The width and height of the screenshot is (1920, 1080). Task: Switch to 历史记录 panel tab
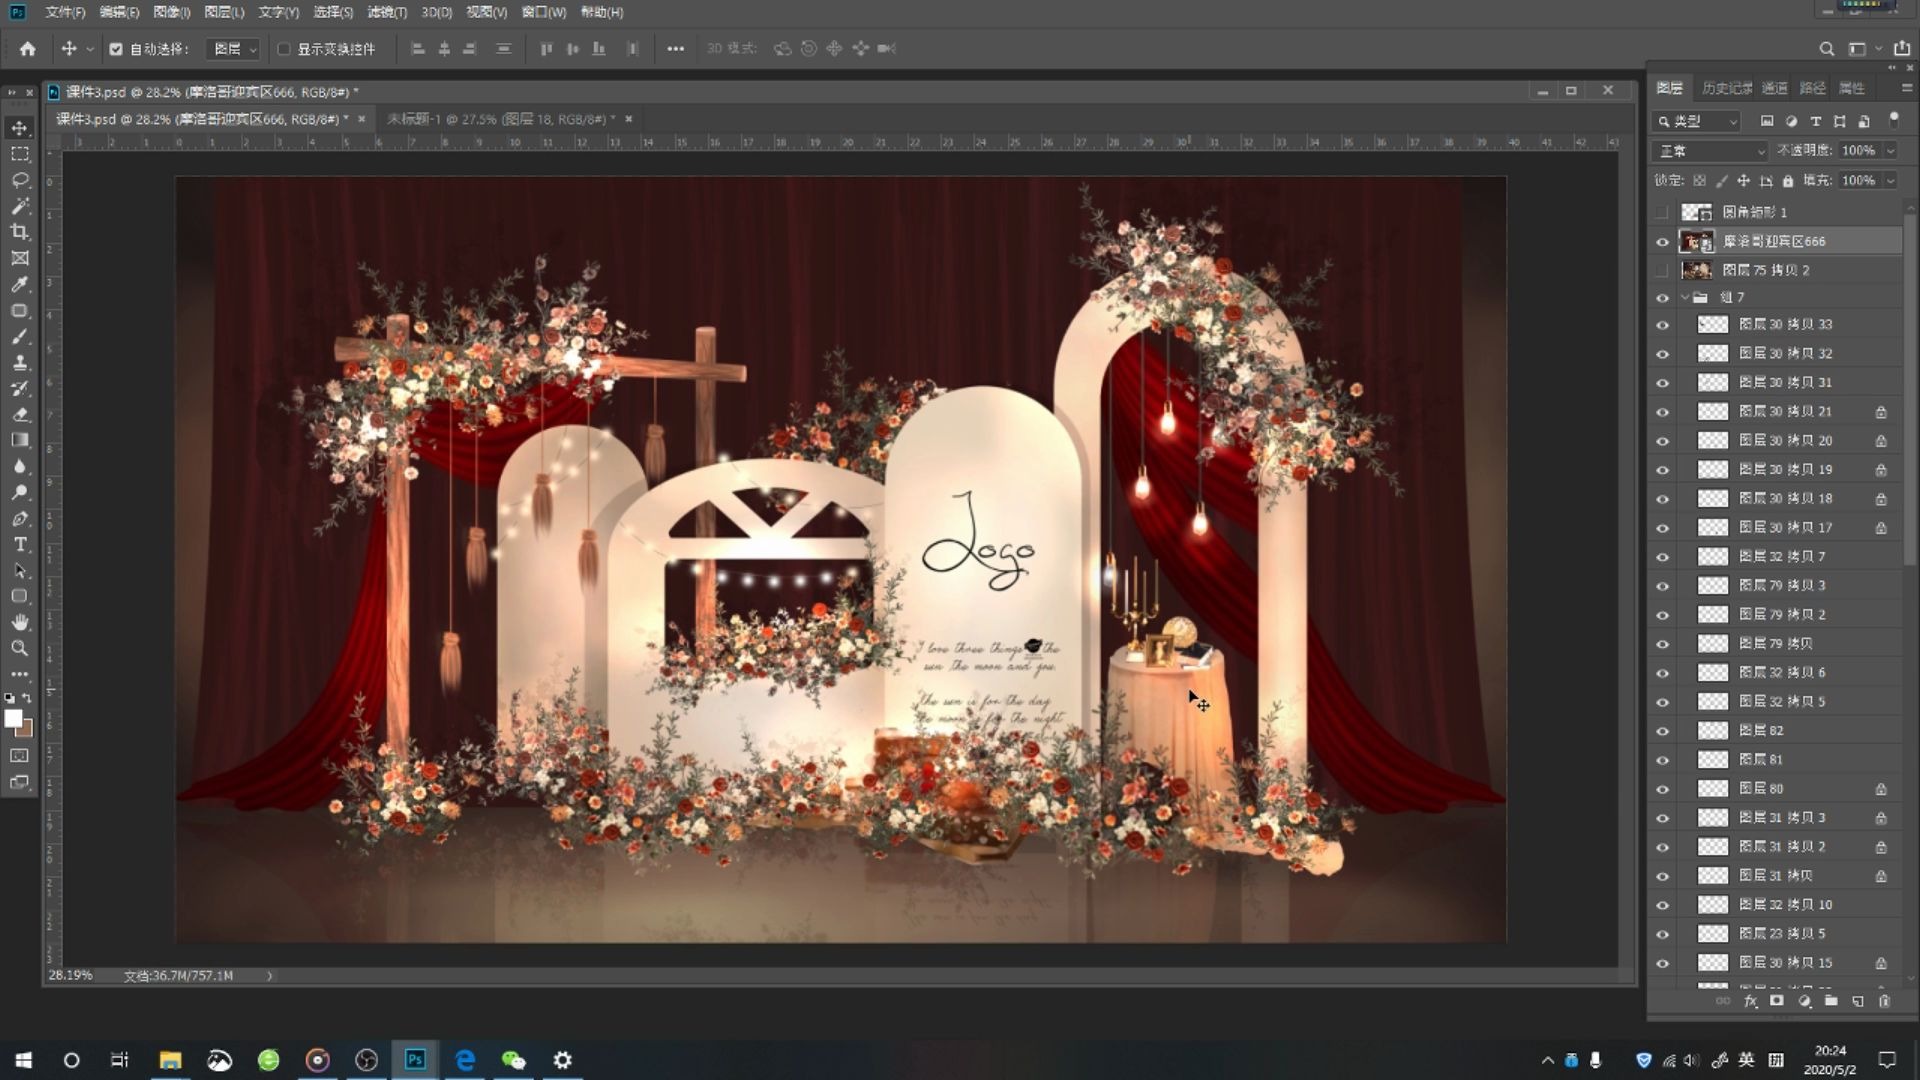[x=1727, y=88]
